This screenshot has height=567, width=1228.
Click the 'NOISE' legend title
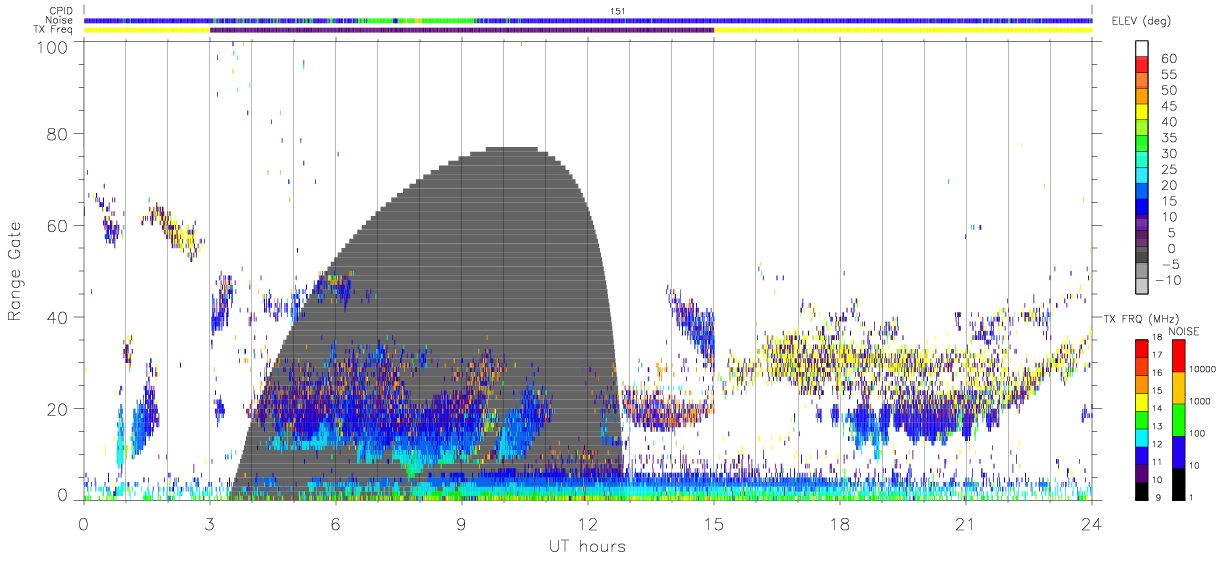pyautogui.click(x=1183, y=330)
